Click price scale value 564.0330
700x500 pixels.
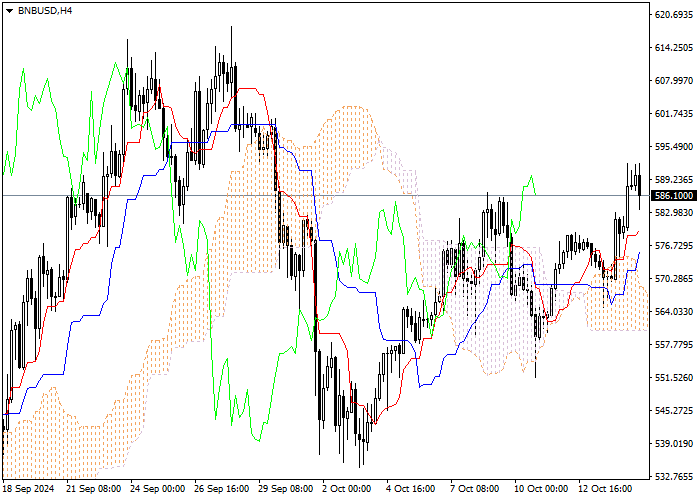pos(673,312)
